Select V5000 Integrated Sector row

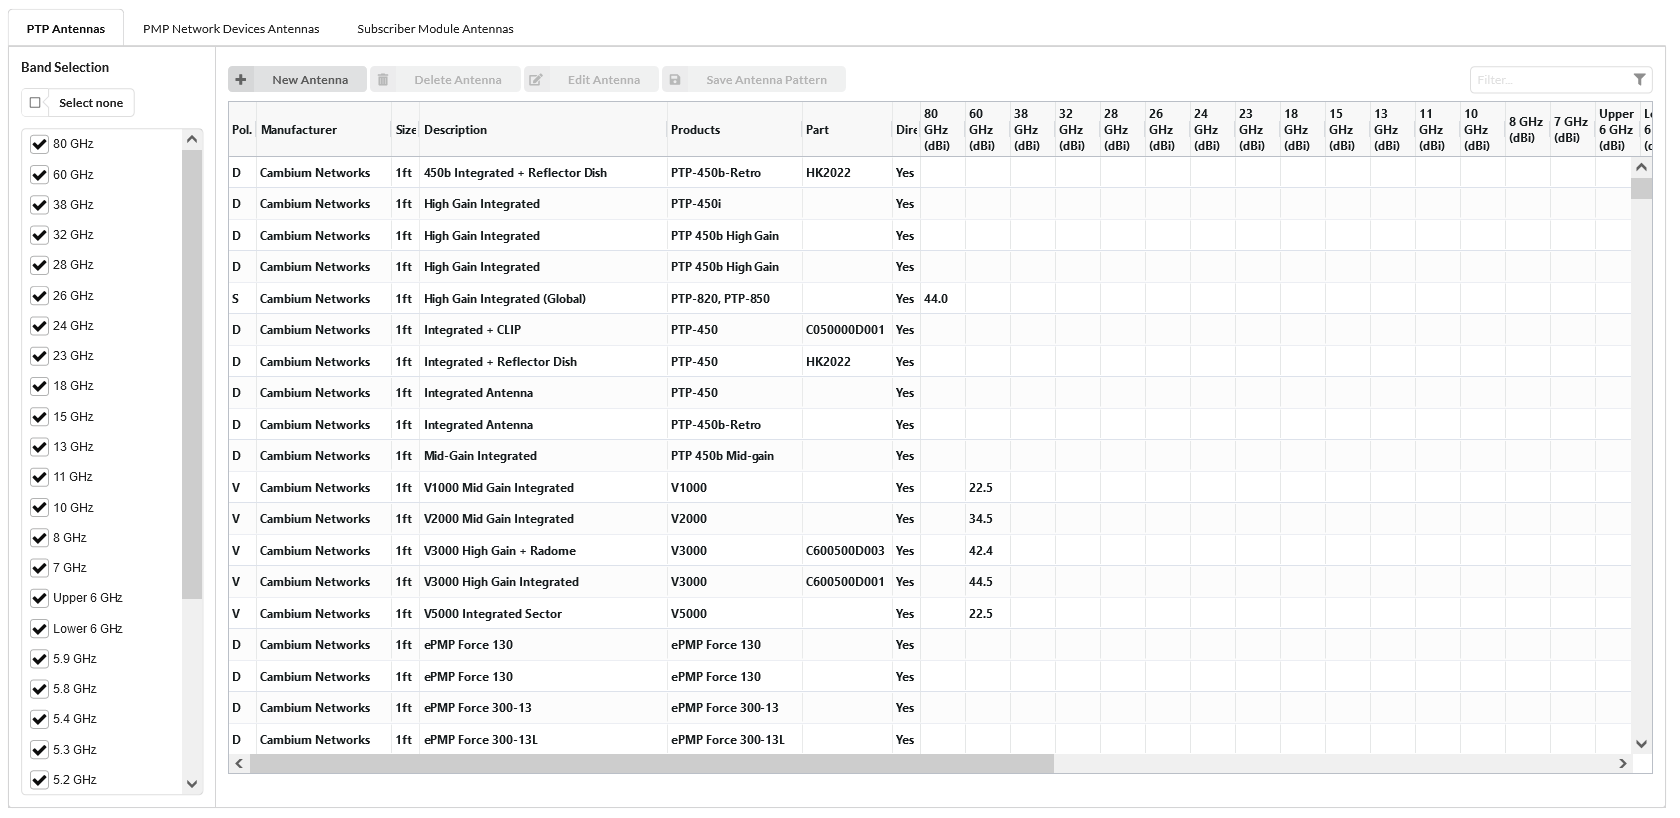929,614
